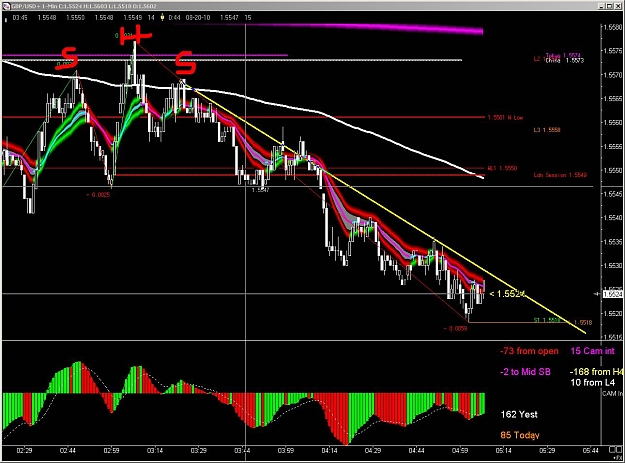Click the 1.5550 value in data bar
The width and height of the screenshot is (625, 463).
75,18
